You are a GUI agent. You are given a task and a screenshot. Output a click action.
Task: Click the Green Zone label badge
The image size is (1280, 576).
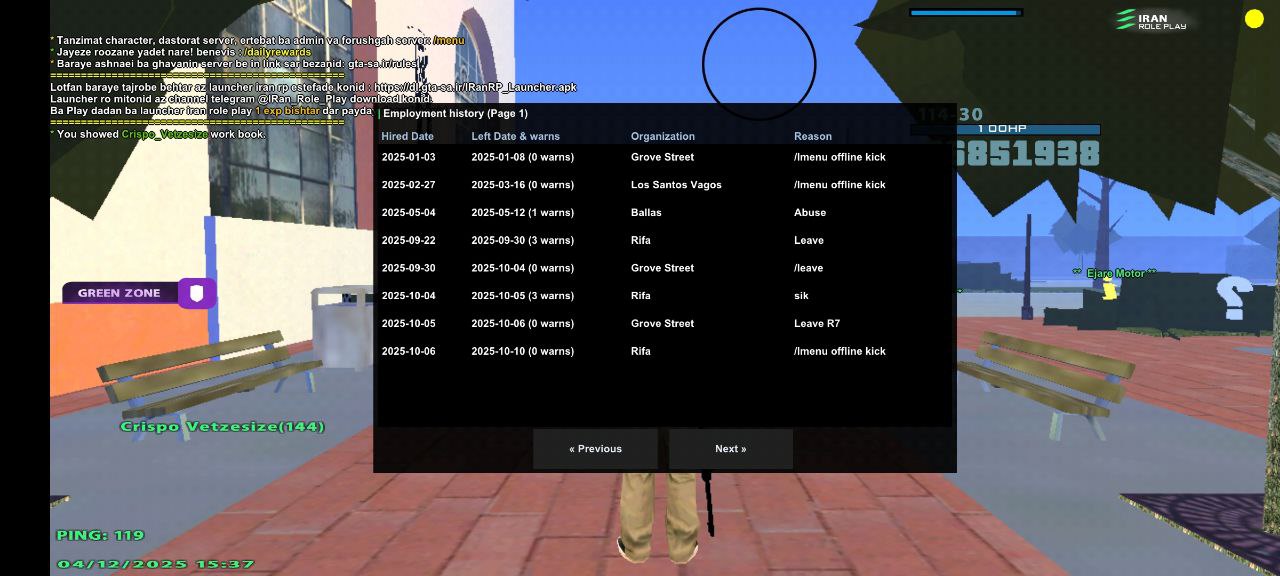pyautogui.click(x=120, y=293)
